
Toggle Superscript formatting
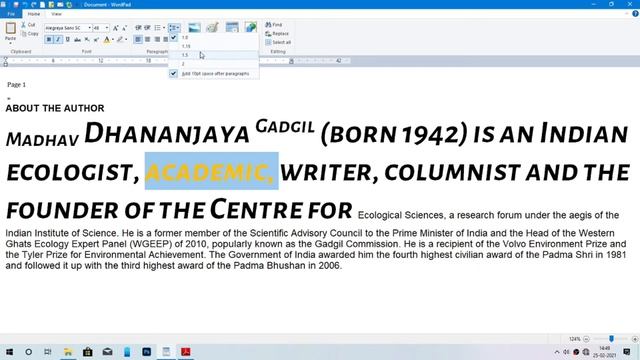click(96, 39)
